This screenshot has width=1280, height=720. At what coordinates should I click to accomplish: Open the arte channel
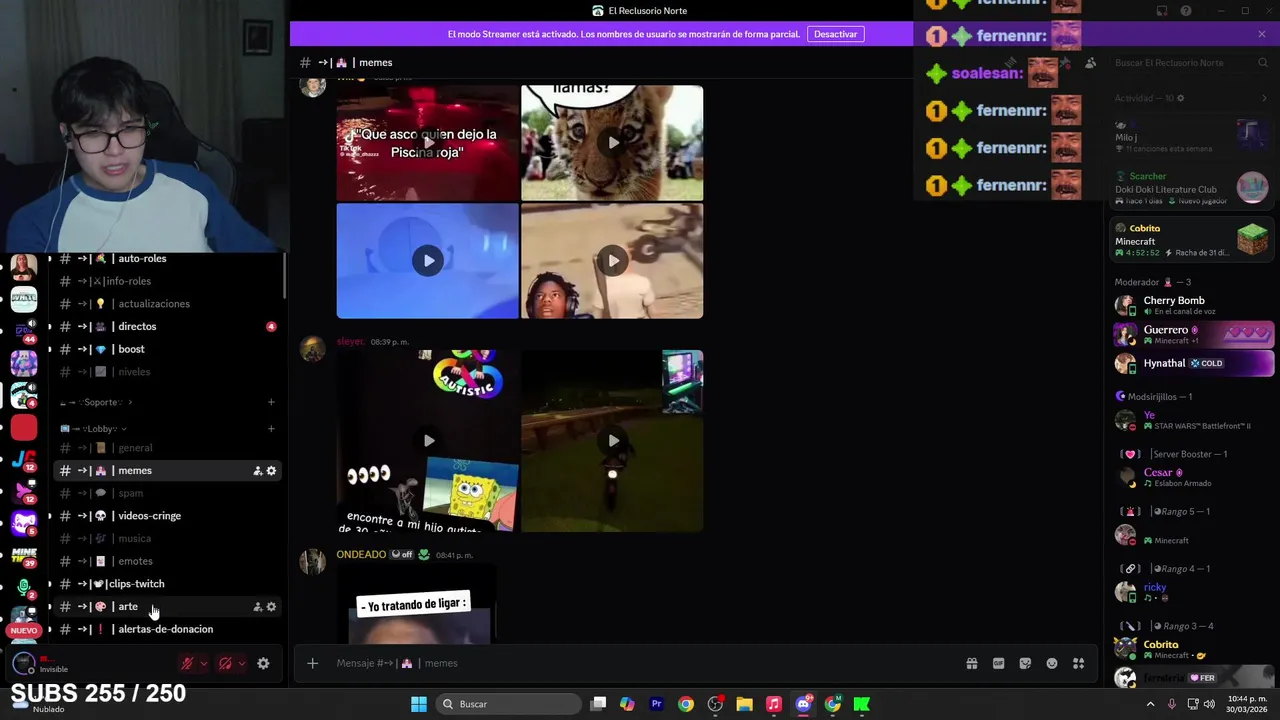coord(167,607)
